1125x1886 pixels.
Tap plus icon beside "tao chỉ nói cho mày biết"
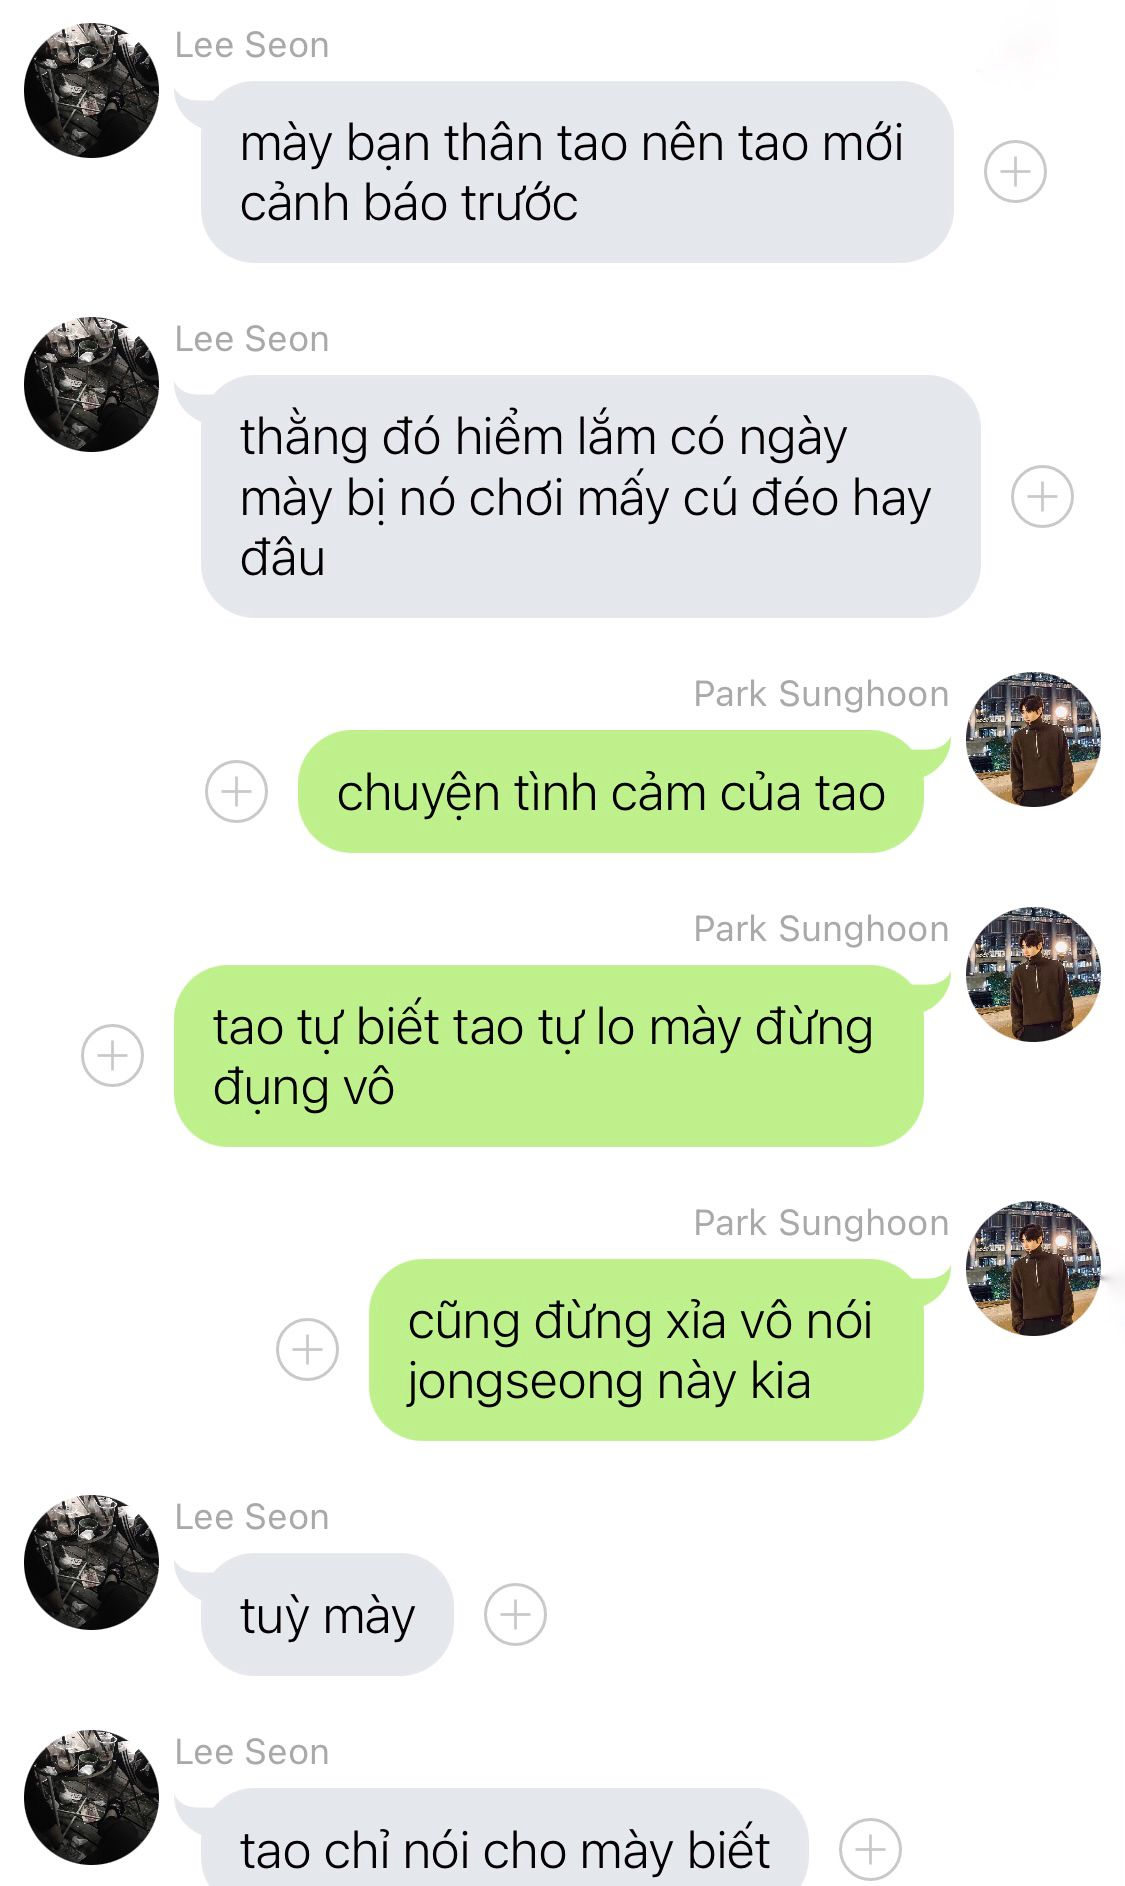870,1849
